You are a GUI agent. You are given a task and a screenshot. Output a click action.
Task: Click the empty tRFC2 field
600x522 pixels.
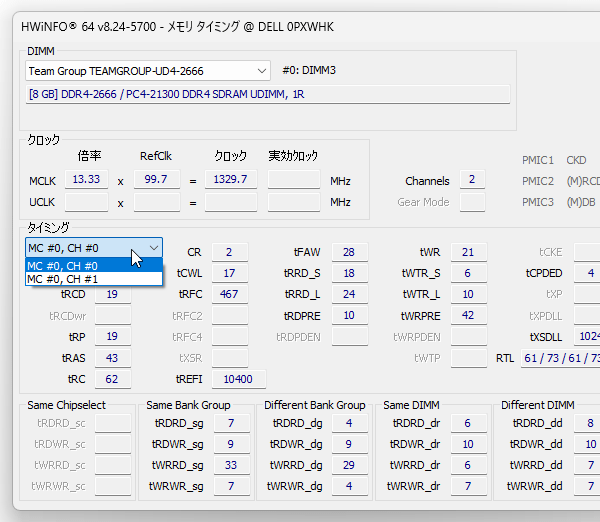(x=230, y=315)
